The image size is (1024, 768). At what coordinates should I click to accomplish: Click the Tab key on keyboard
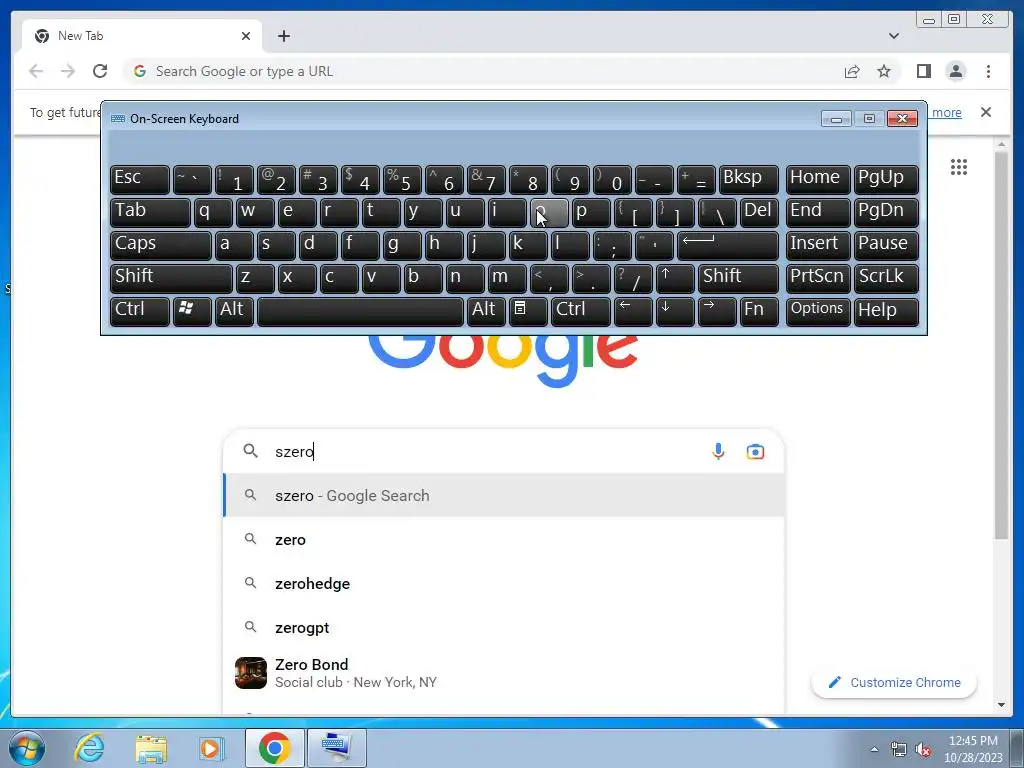(x=150, y=212)
